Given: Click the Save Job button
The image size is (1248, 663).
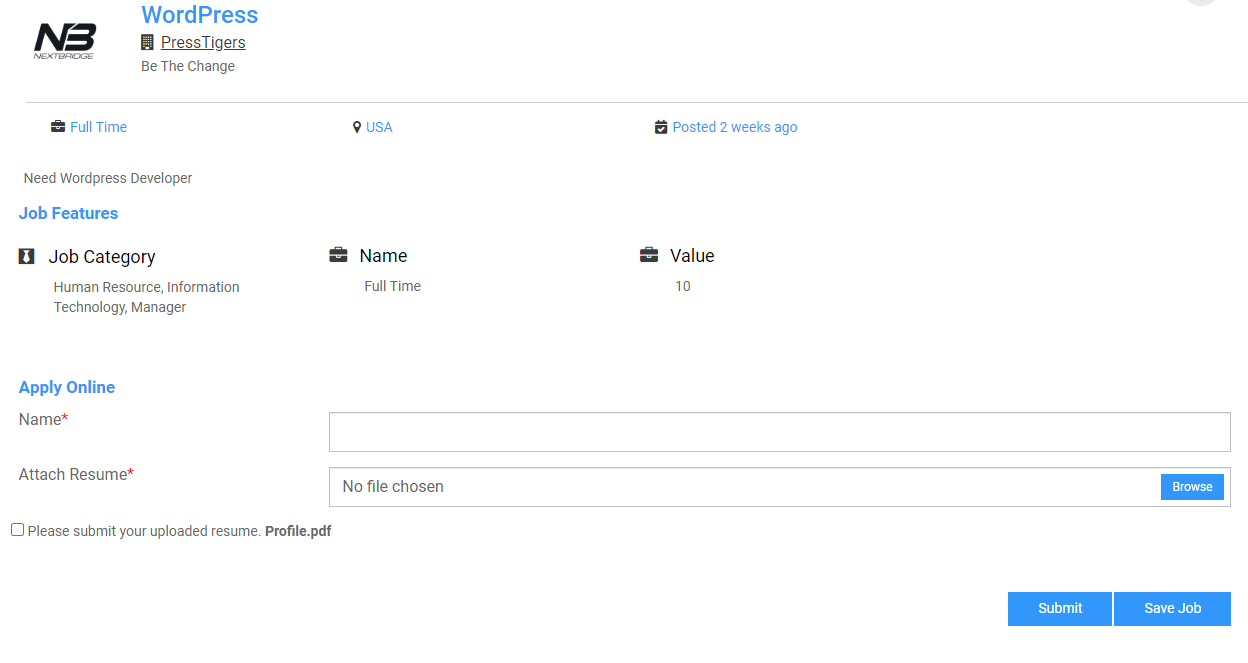Looking at the screenshot, I should tap(1172, 608).
